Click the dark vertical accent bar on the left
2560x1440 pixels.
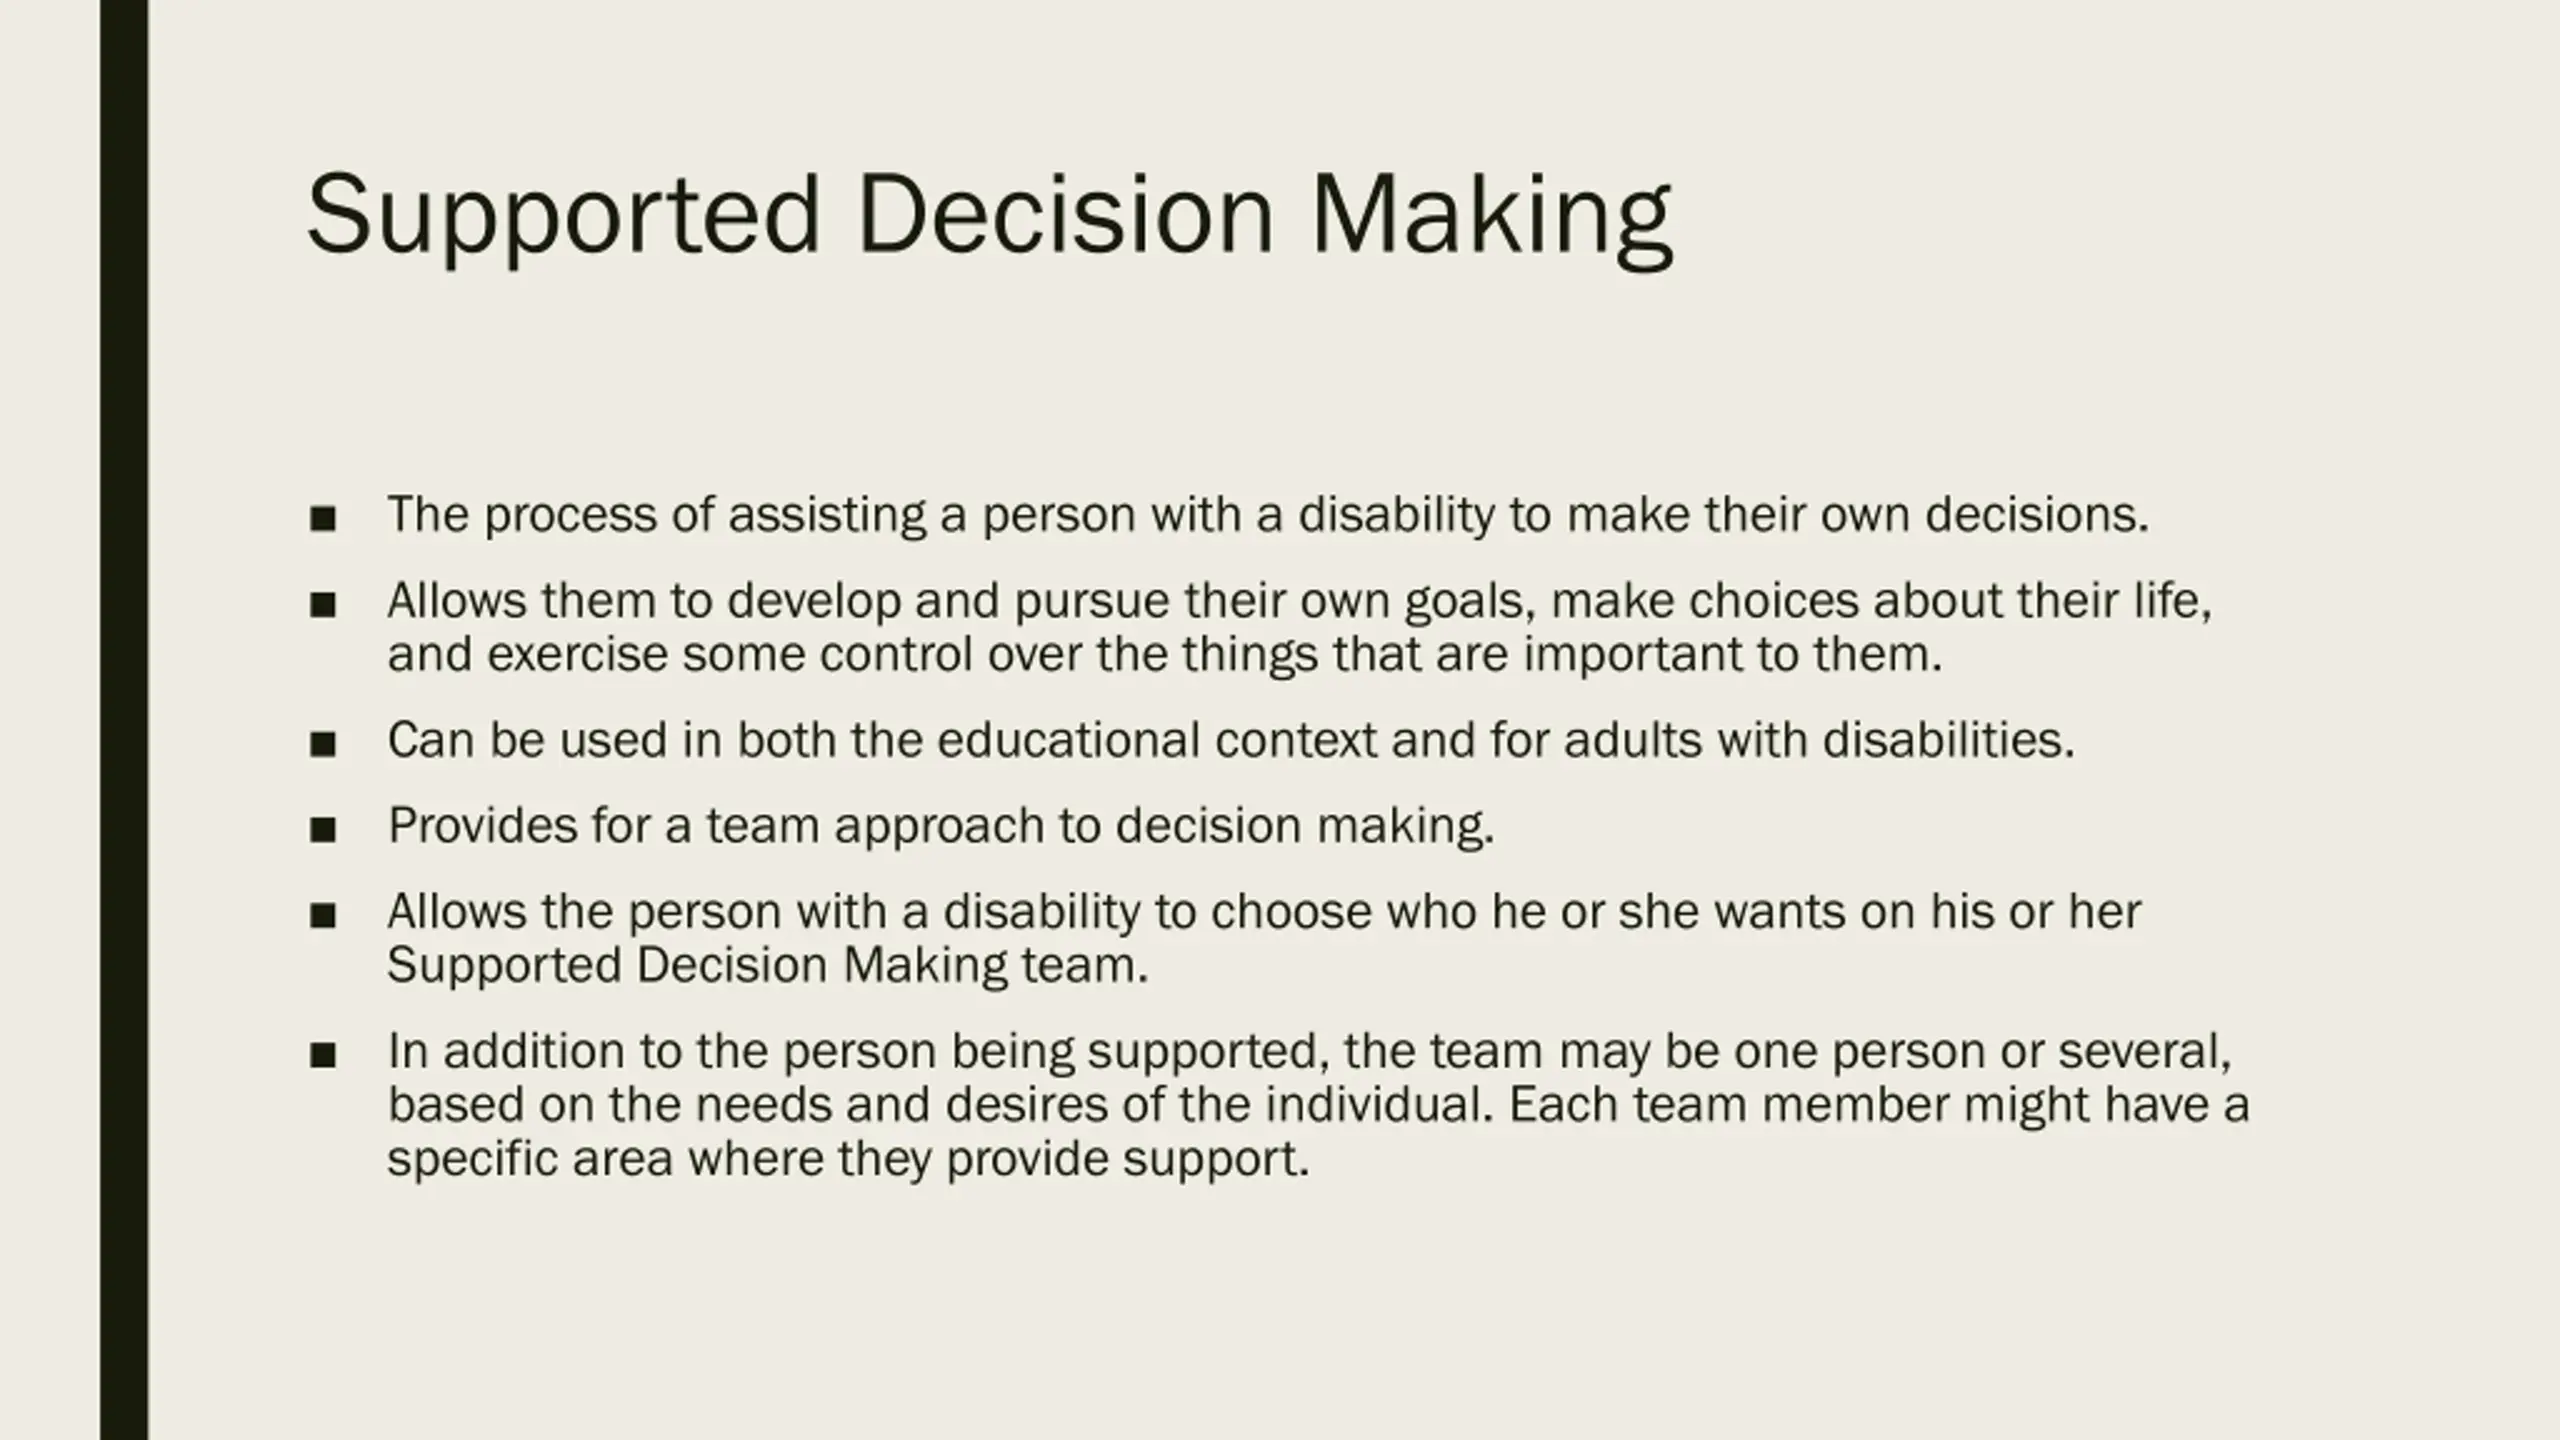124,720
